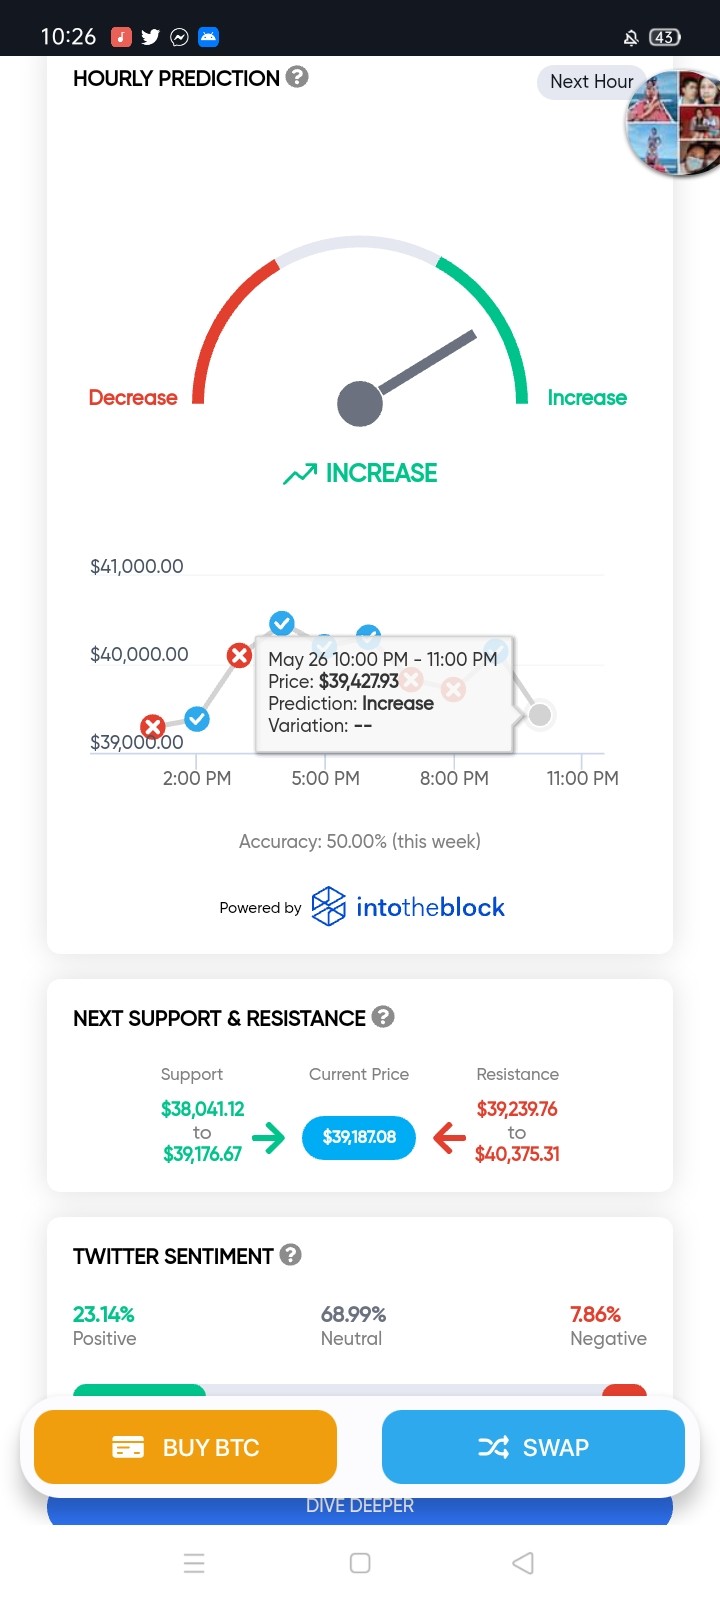The width and height of the screenshot is (720, 1600).
Task: Select the gray 11:00 PM chart point
Action: 540,715
